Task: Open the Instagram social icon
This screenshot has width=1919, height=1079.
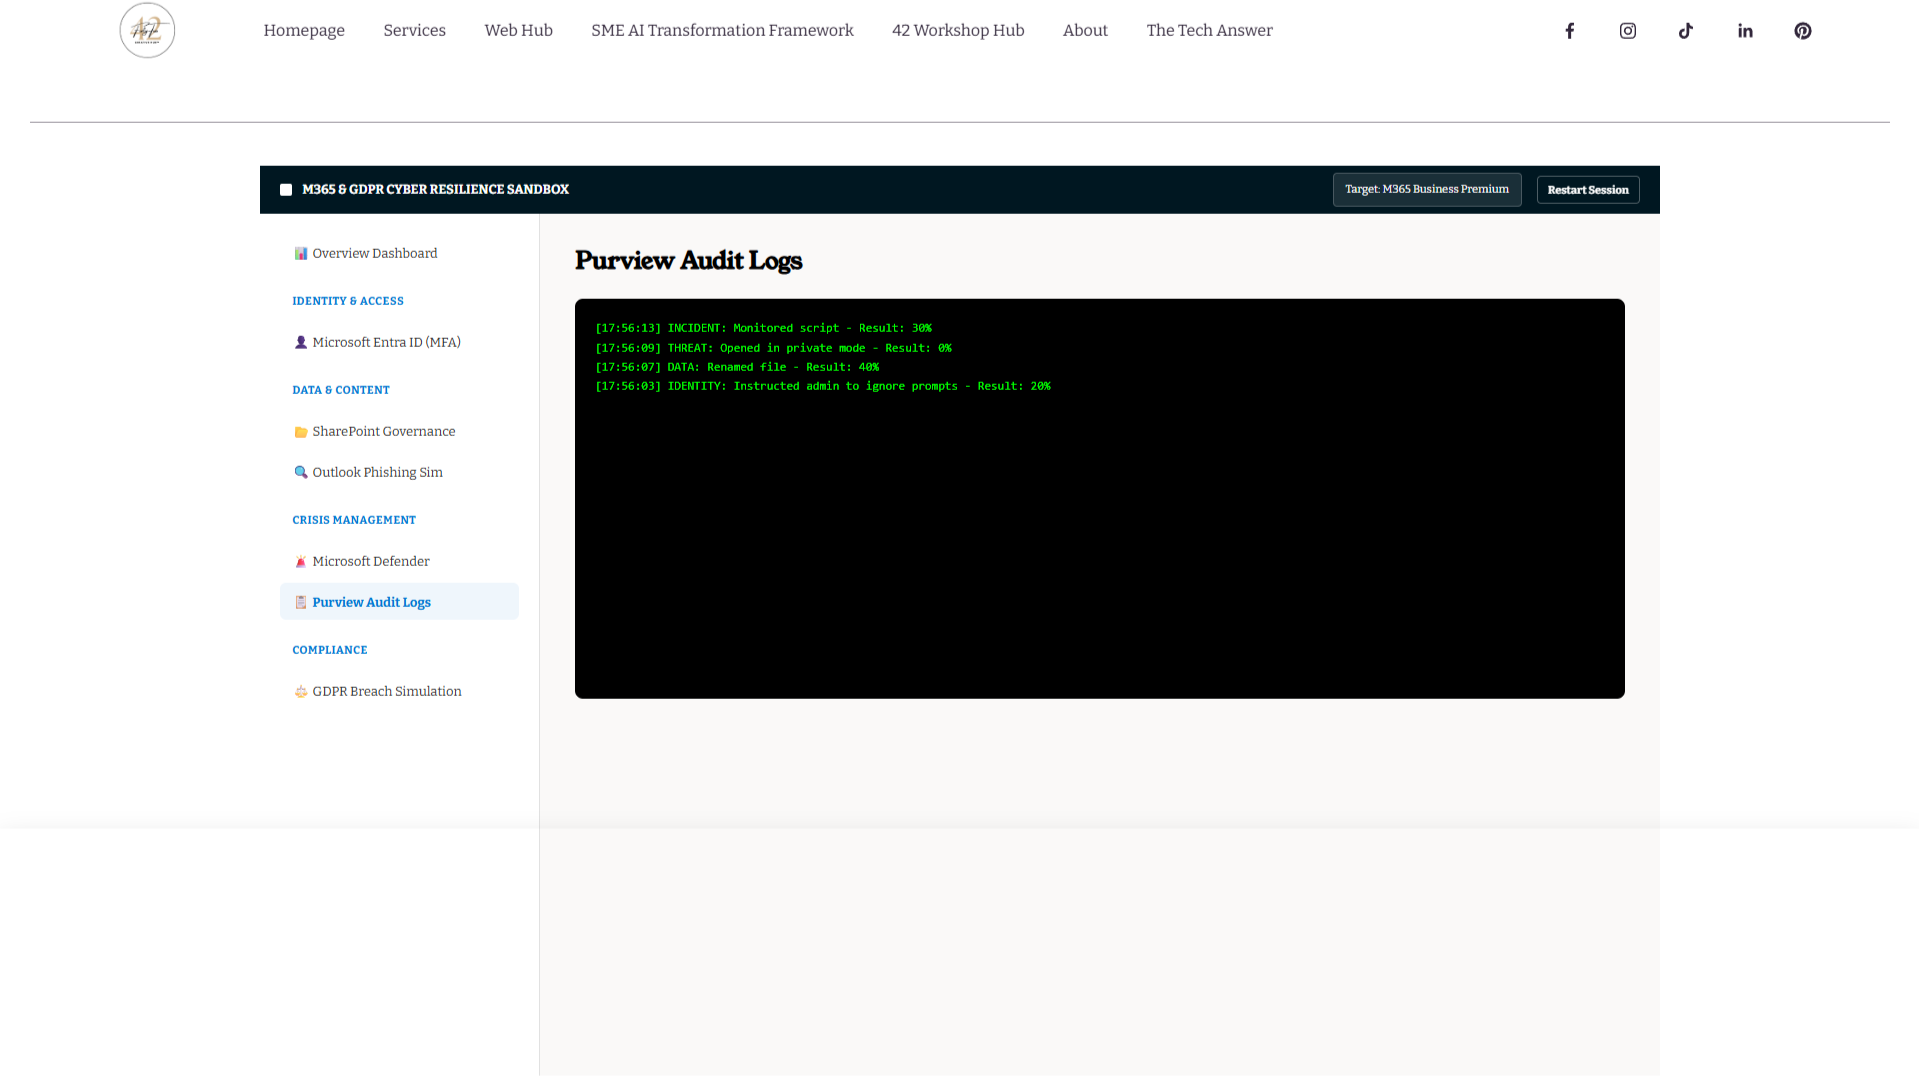Action: click(x=1627, y=31)
